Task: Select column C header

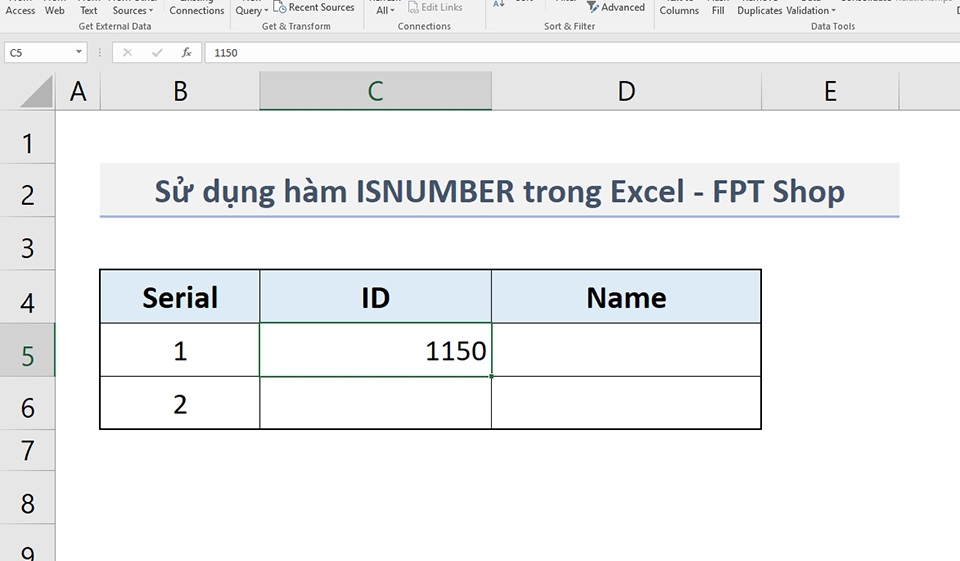Action: (375, 91)
